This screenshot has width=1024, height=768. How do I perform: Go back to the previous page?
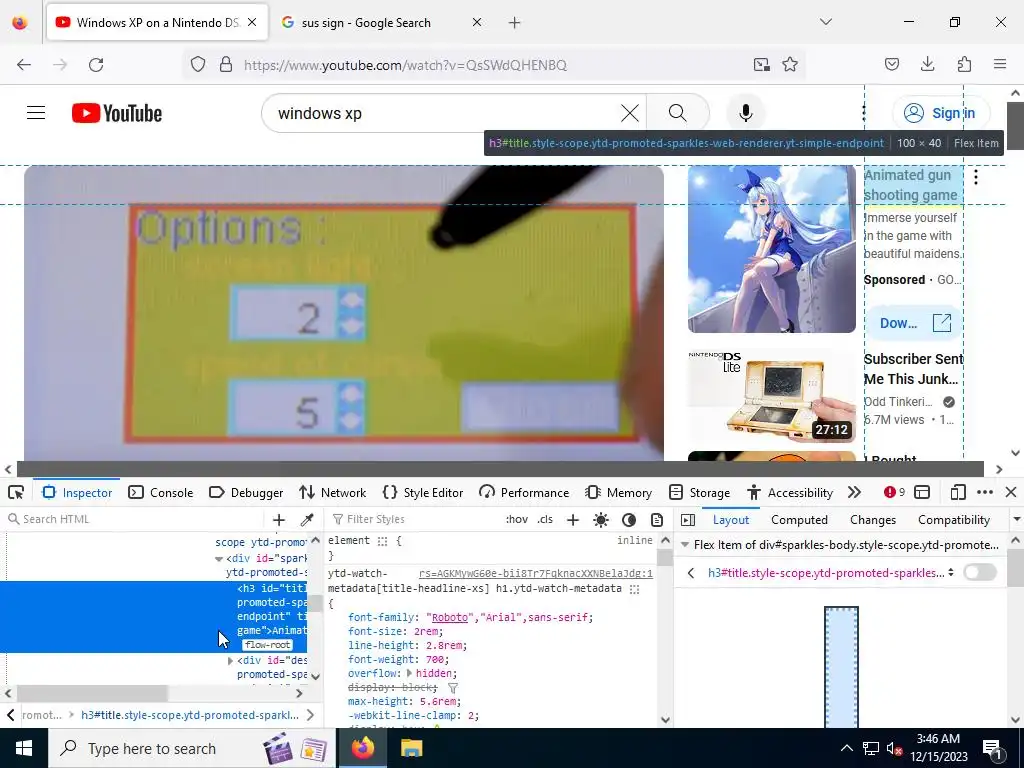point(24,65)
